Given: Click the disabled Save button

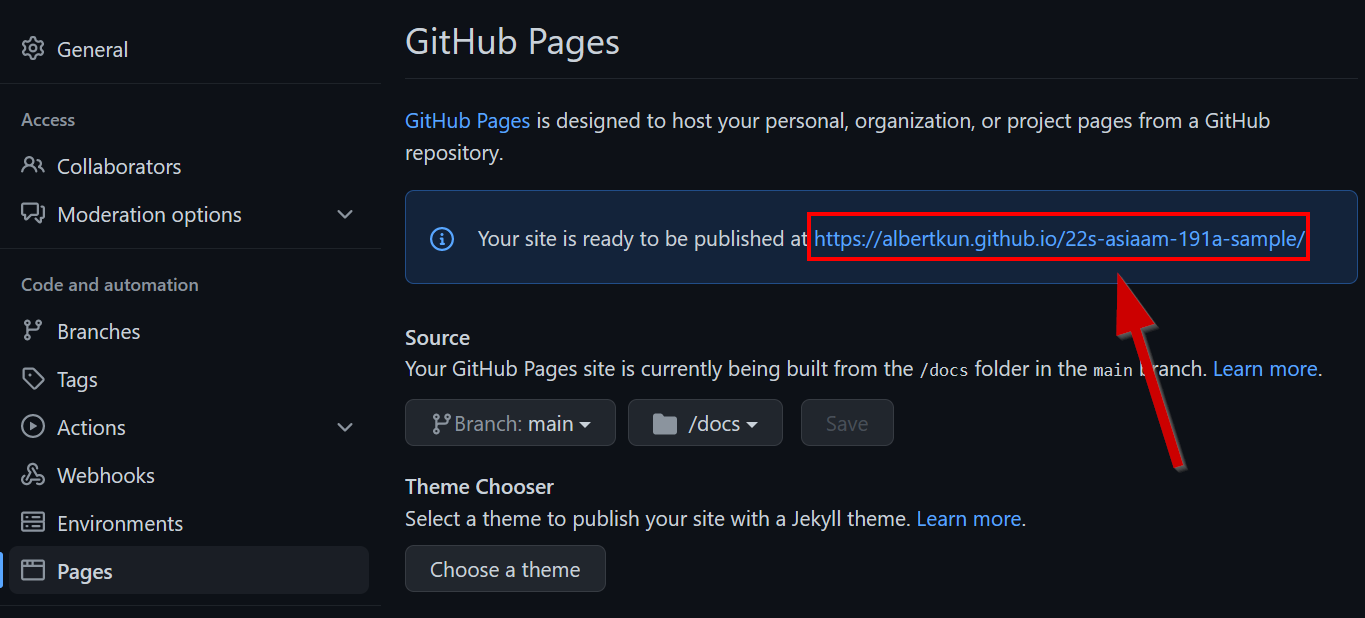Looking at the screenshot, I should tap(846, 423).
